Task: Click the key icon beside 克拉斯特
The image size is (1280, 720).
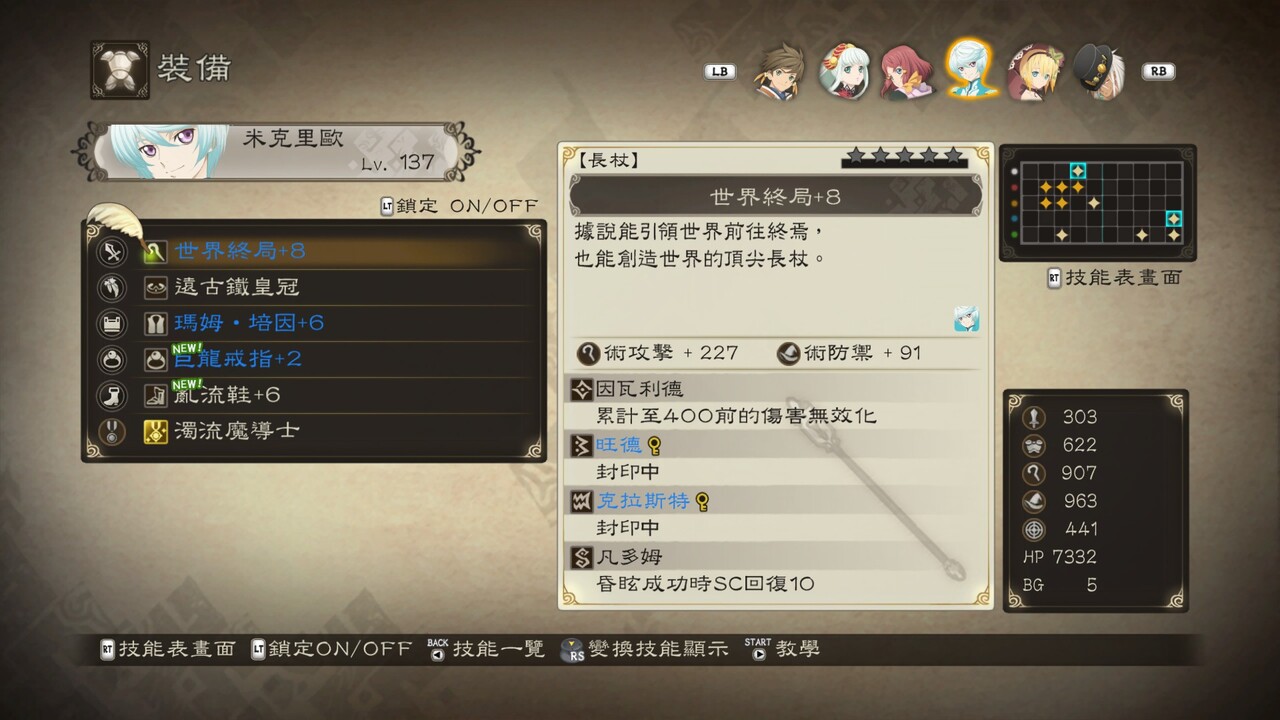Action: click(x=702, y=500)
